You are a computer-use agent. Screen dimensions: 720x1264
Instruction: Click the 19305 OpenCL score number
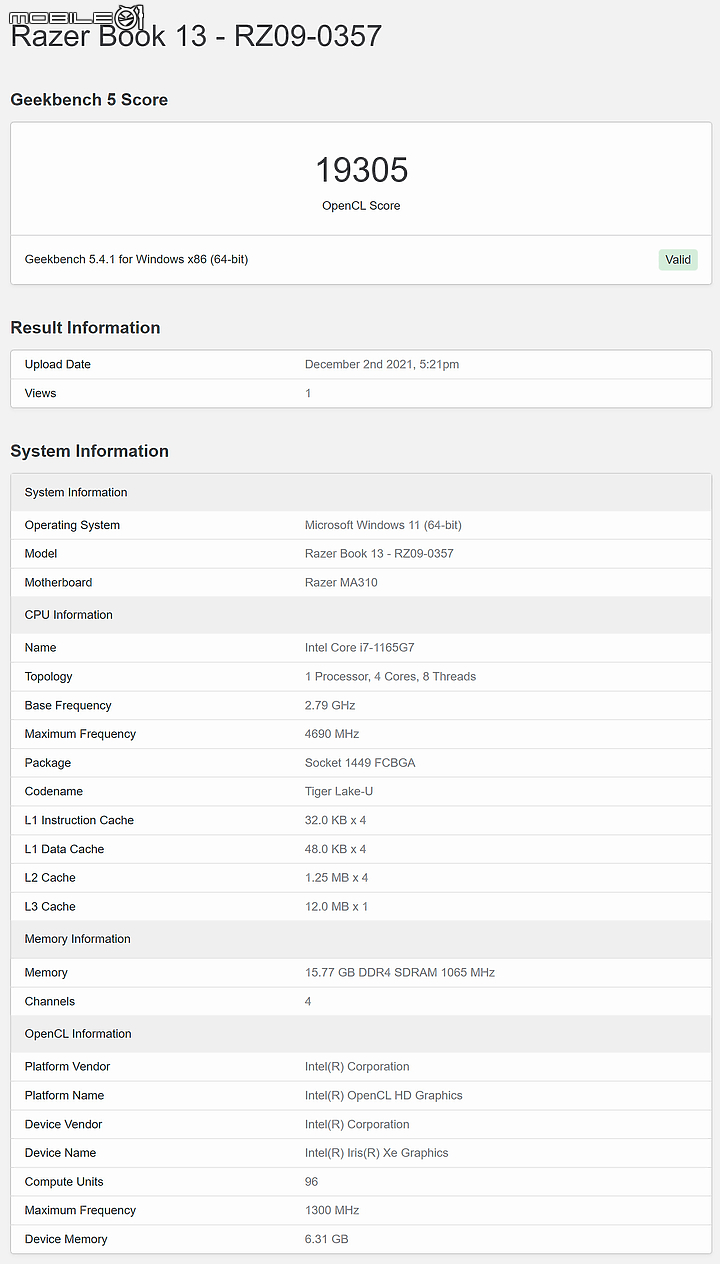click(361, 170)
